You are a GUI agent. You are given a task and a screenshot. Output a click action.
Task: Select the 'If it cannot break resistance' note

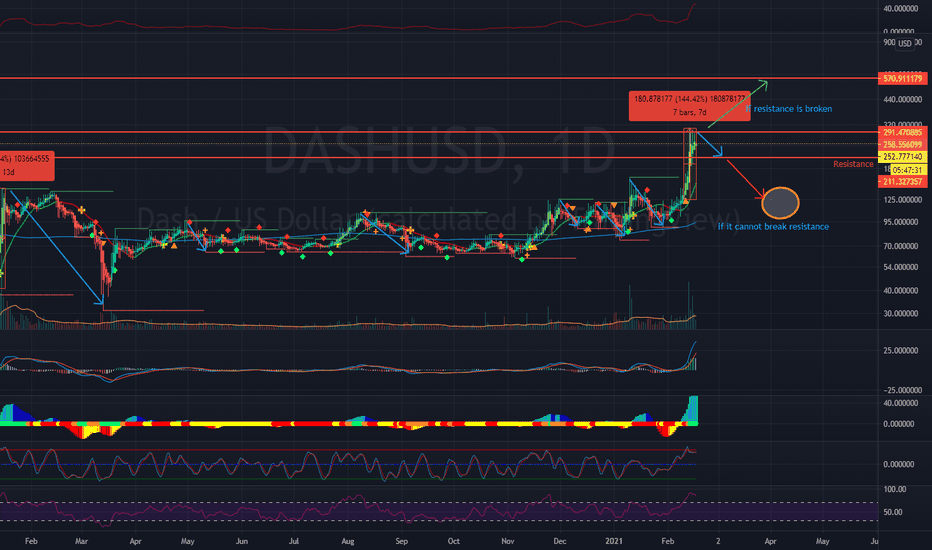pos(773,227)
